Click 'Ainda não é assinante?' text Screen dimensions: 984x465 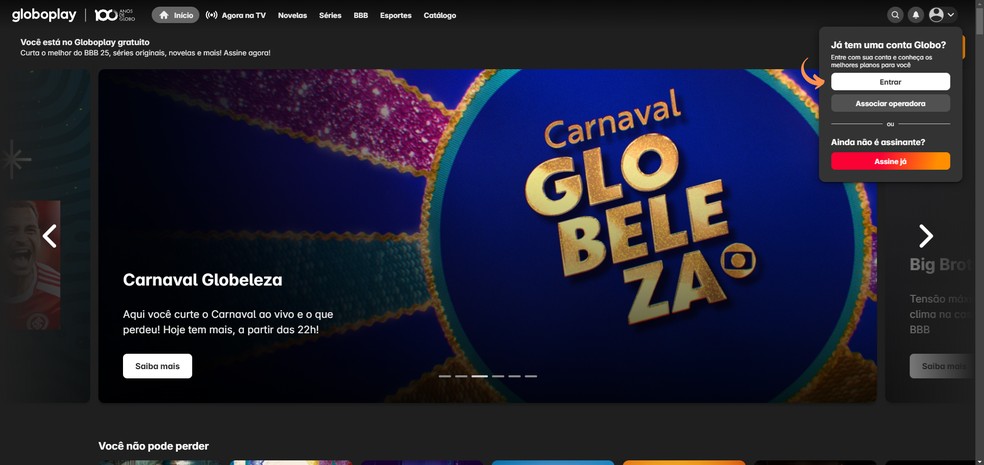878,142
